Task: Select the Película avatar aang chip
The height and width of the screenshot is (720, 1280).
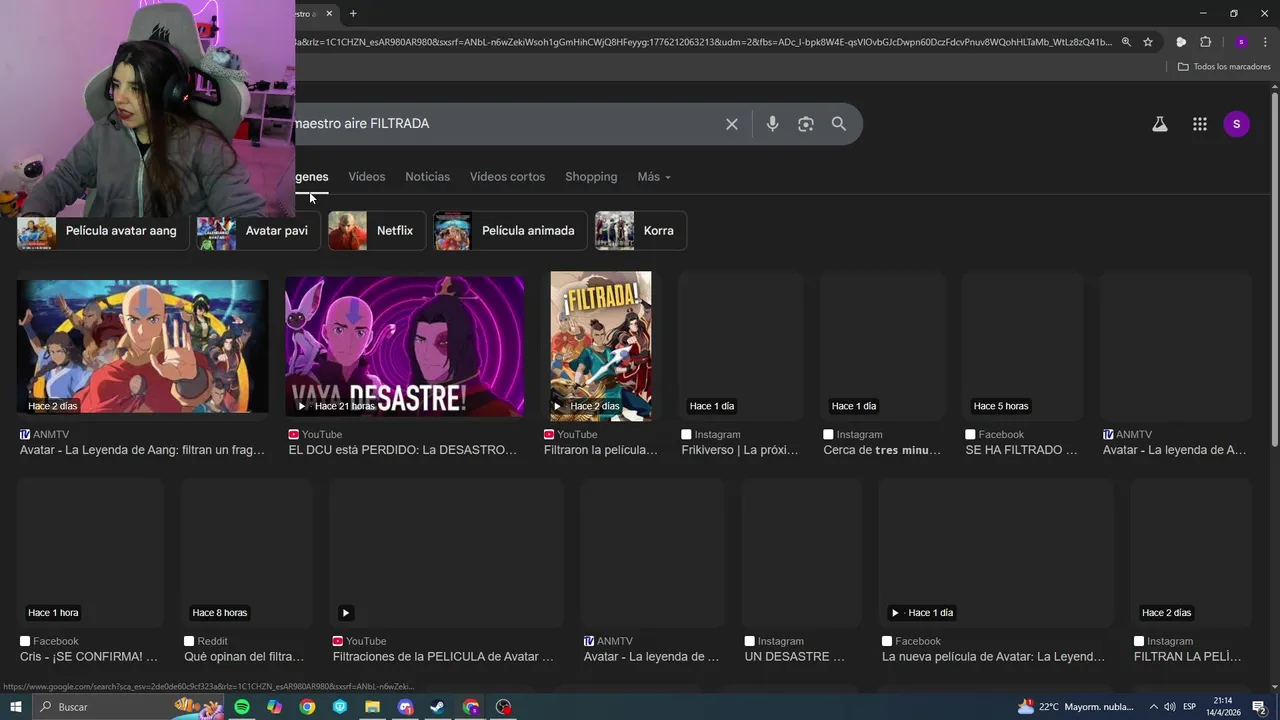Action: point(103,231)
